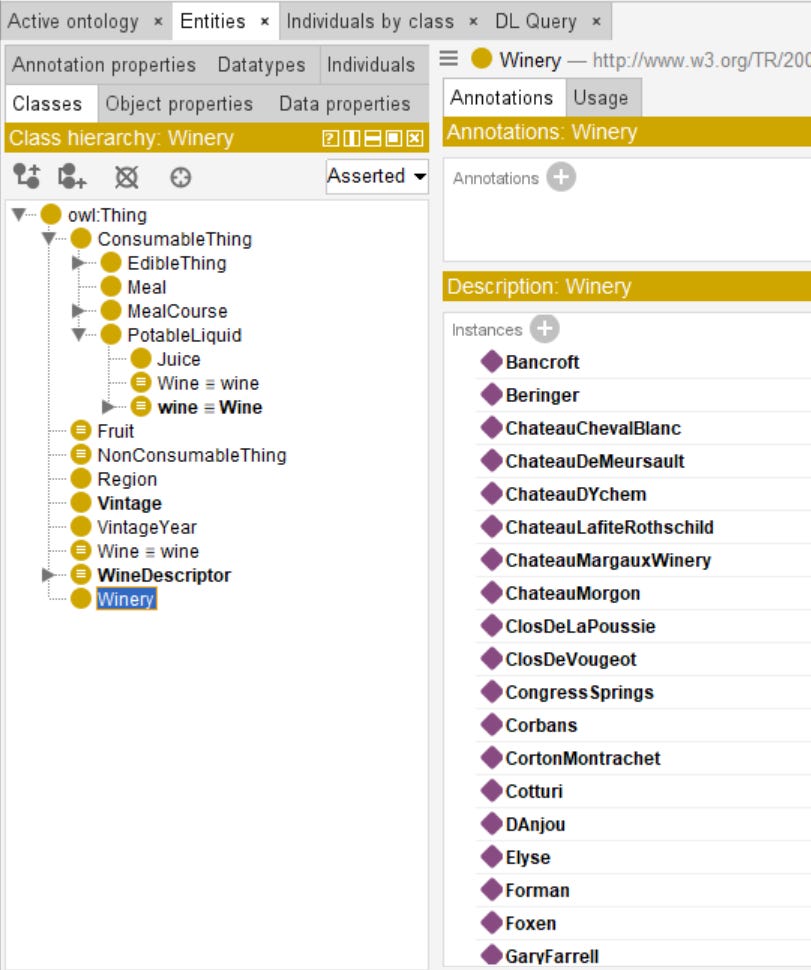Open the Forman instance
Image resolution: width=811 pixels, height=970 pixels.
[x=538, y=890]
